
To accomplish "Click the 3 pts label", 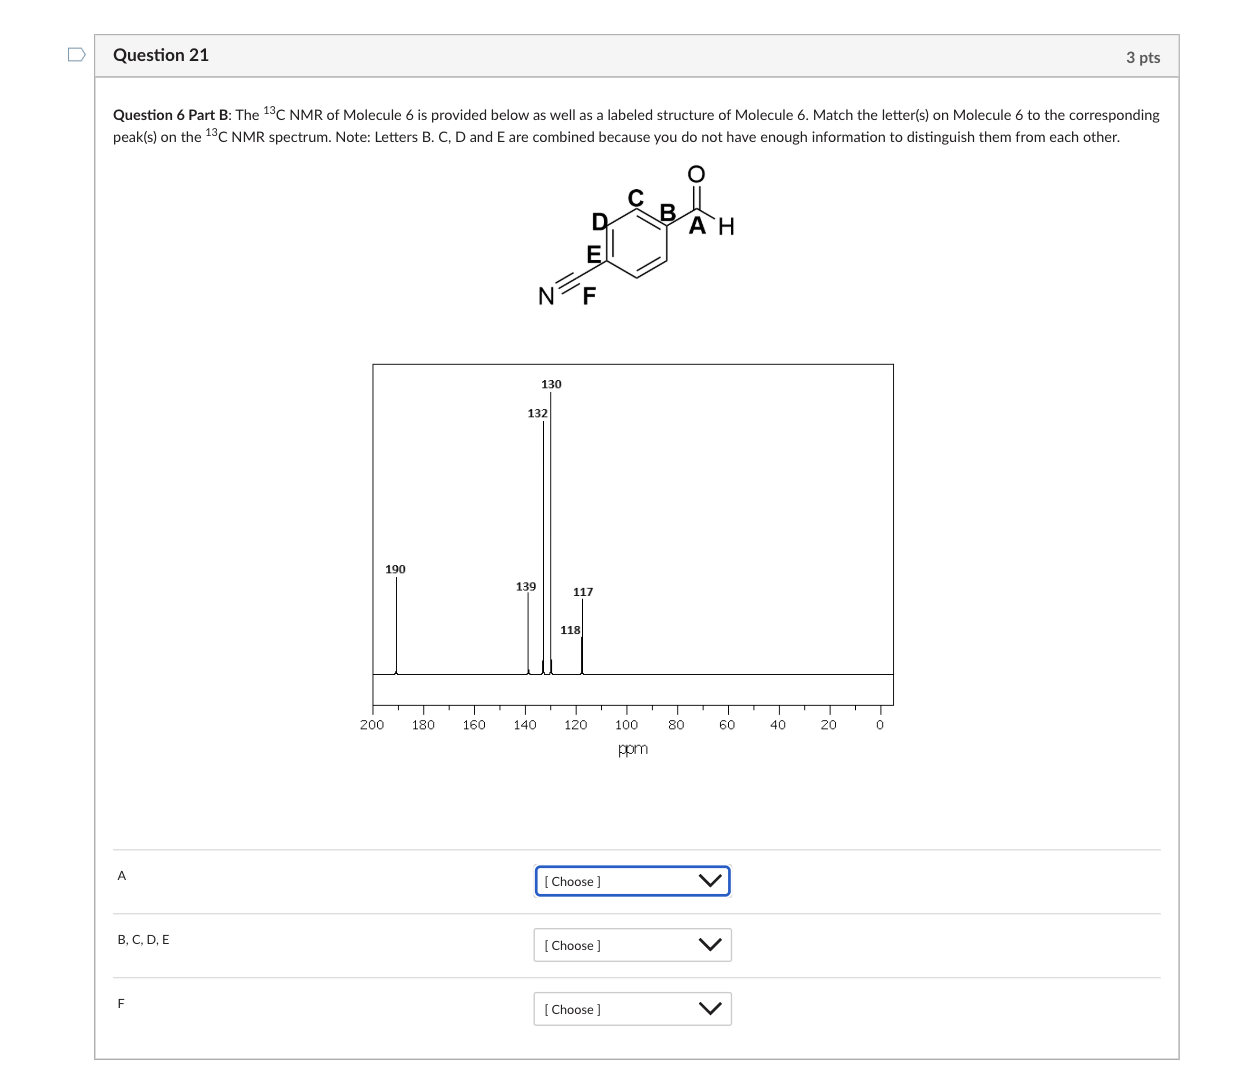I will coord(1143,58).
